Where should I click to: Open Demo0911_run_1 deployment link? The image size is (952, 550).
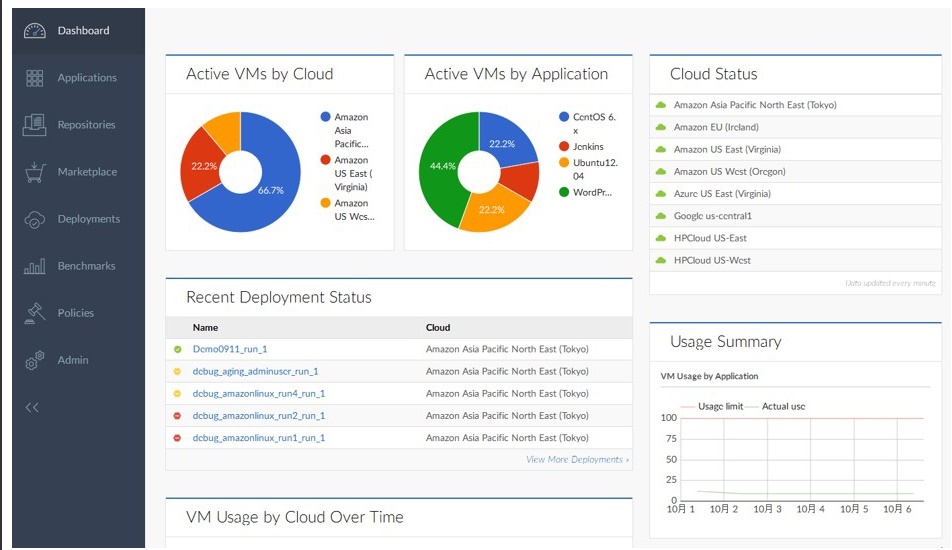coord(229,350)
